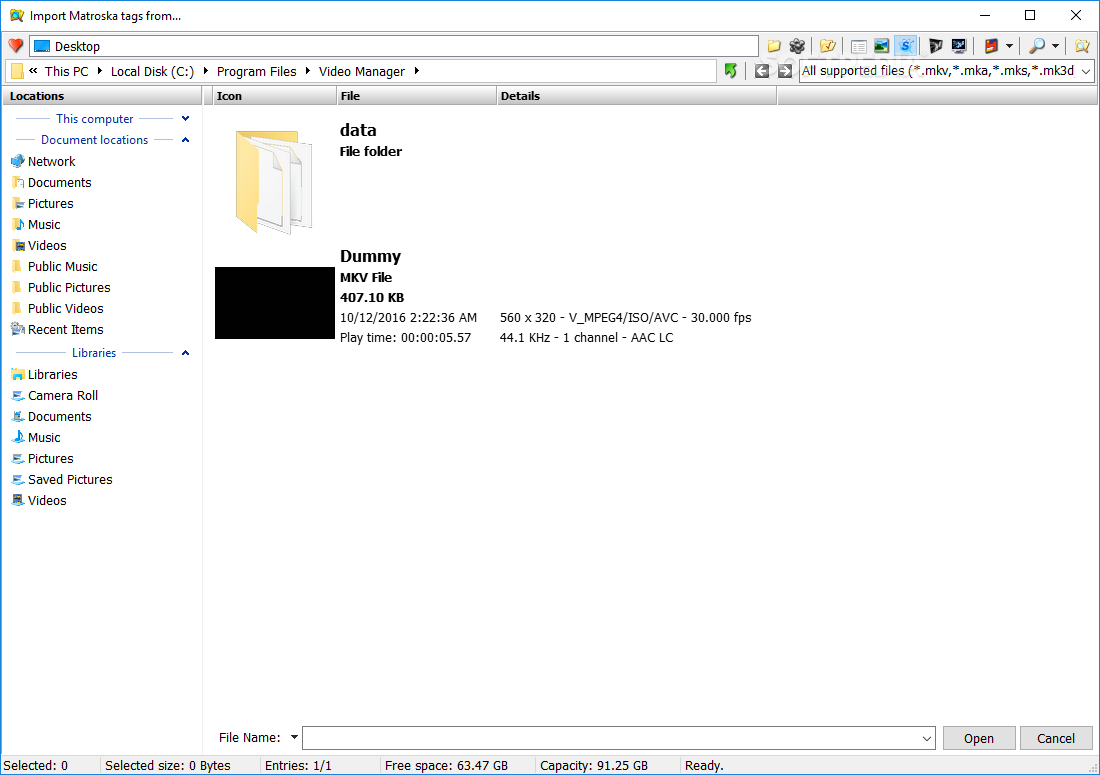
Task: Open Music under Libraries section
Action: click(36, 438)
